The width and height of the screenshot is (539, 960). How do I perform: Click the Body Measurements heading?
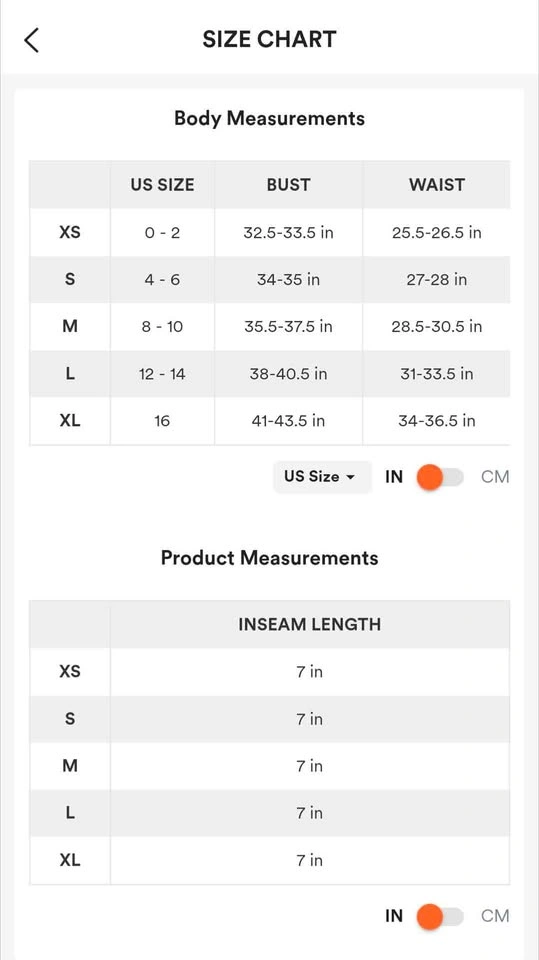[270, 118]
